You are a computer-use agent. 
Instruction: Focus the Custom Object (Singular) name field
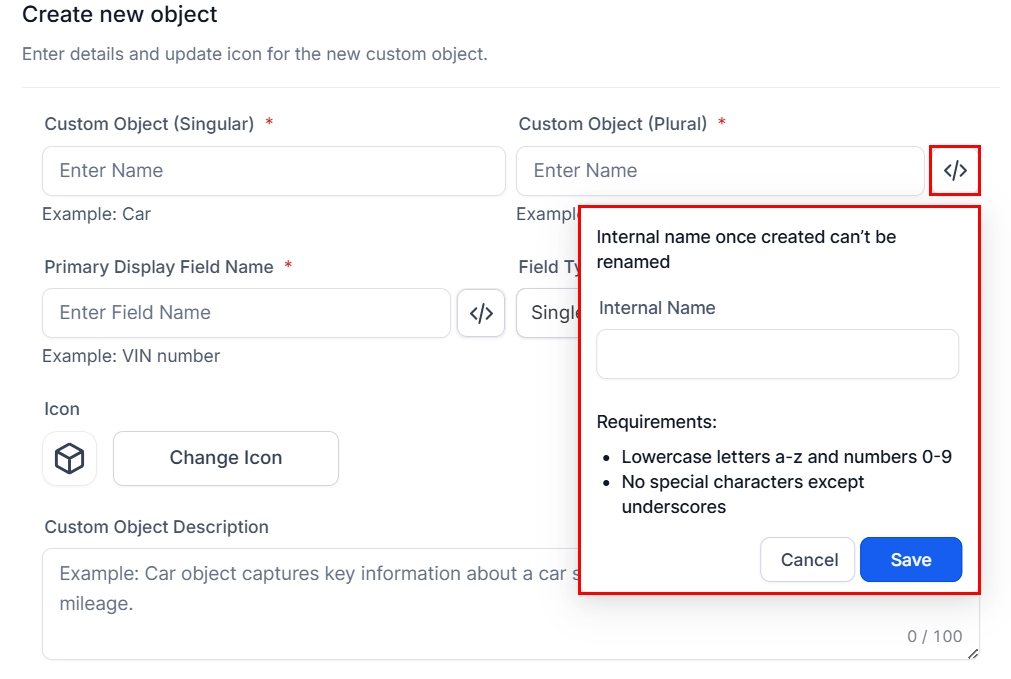tap(273, 171)
